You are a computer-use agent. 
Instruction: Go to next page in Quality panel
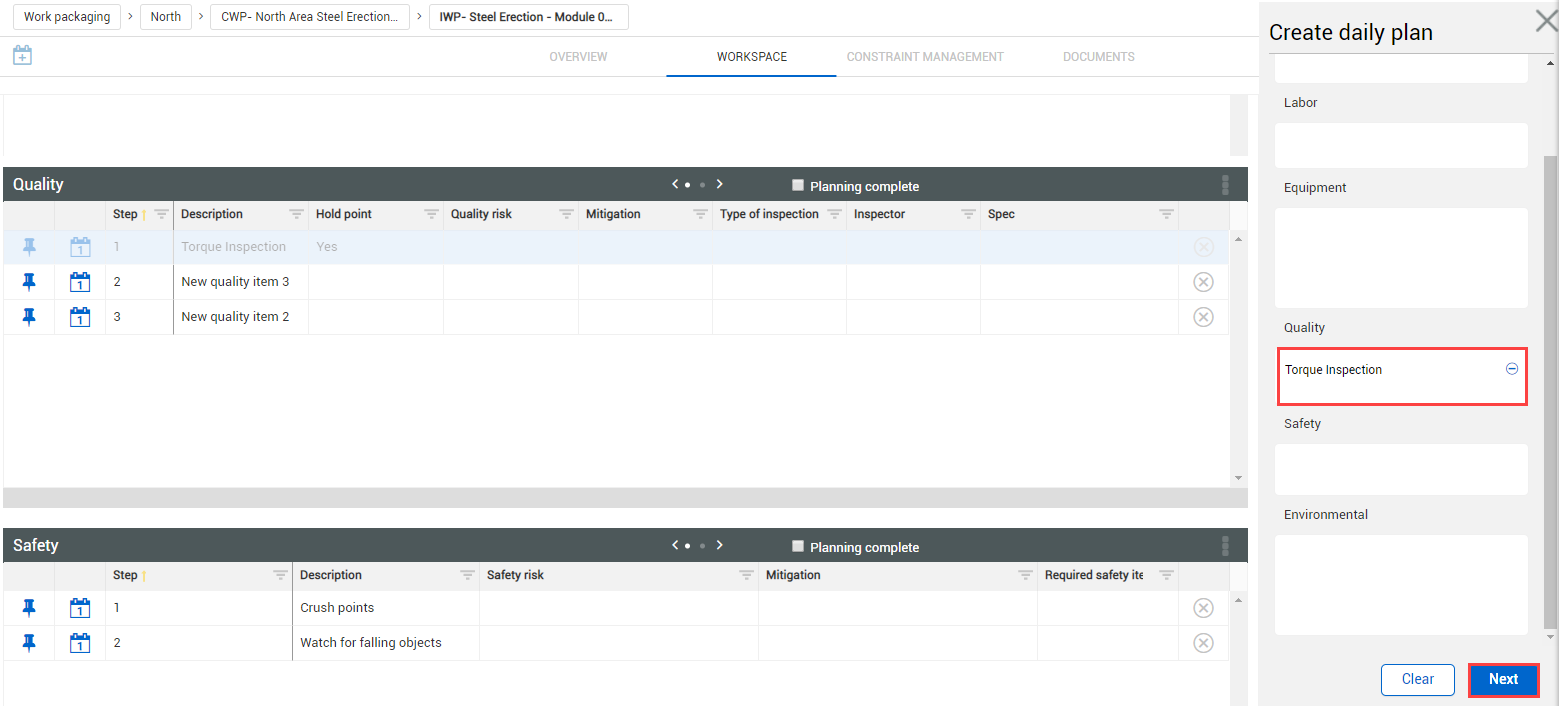pos(720,184)
